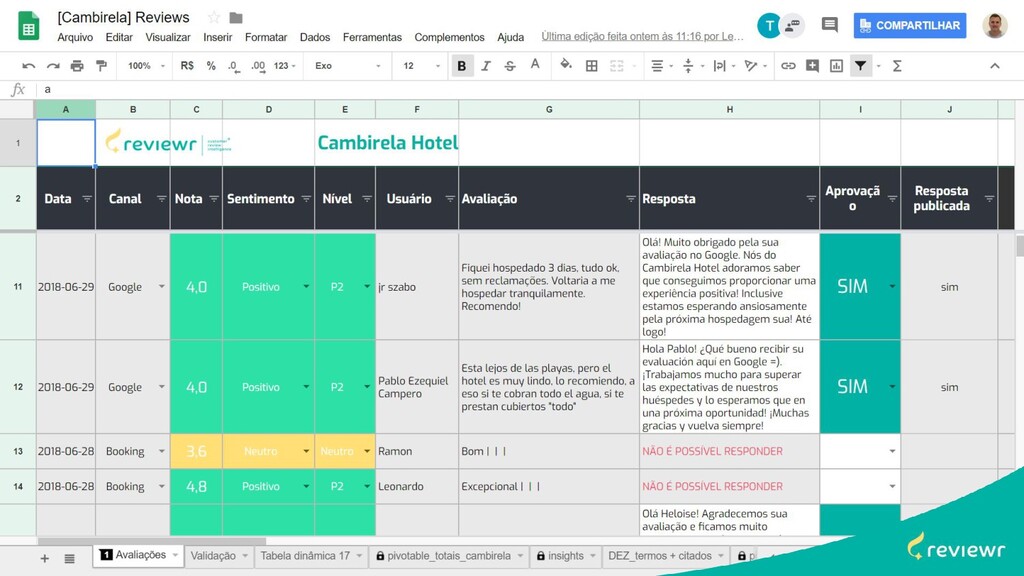Open the Exo font dropdown
The height and width of the screenshot is (576, 1024).
point(347,66)
